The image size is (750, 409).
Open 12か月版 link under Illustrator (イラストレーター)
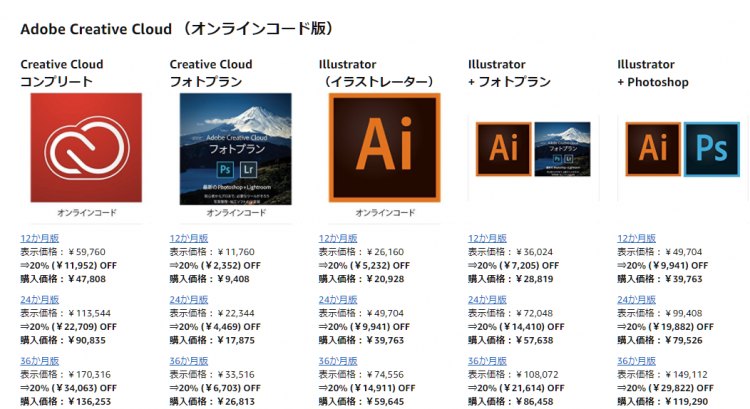tap(338, 238)
